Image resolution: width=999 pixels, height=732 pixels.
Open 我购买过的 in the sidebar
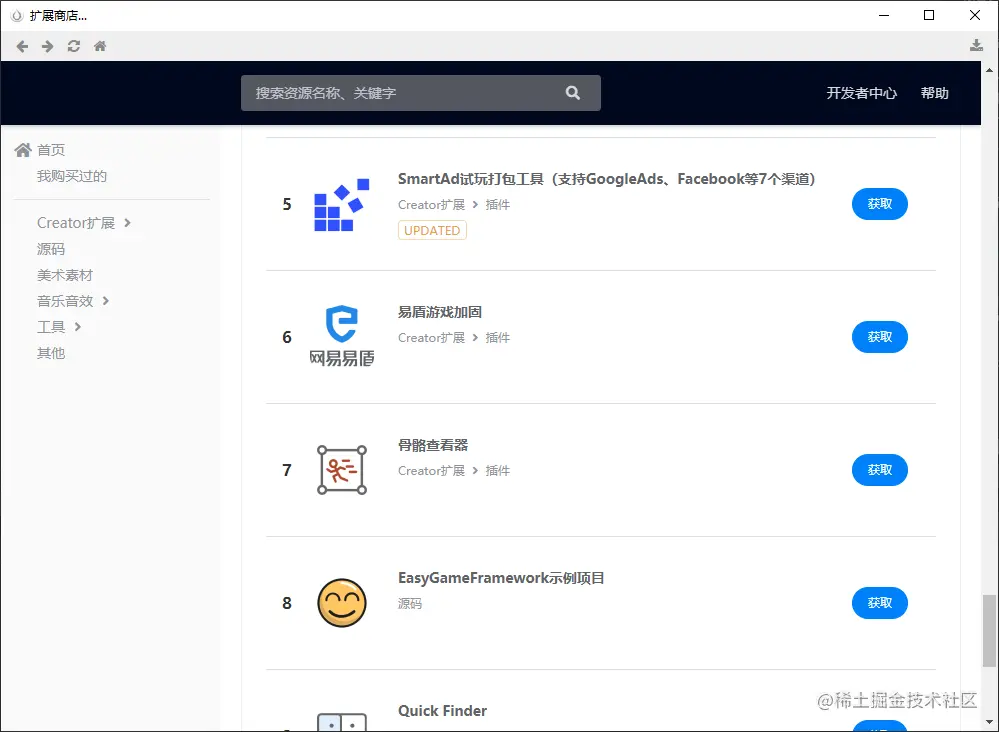pos(72,176)
